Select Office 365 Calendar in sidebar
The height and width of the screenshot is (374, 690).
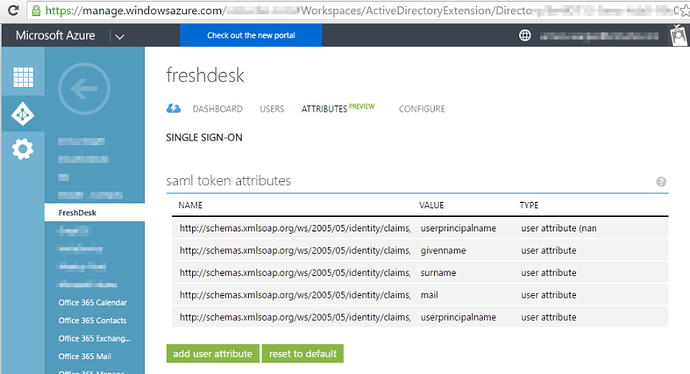pyautogui.click(x=93, y=303)
